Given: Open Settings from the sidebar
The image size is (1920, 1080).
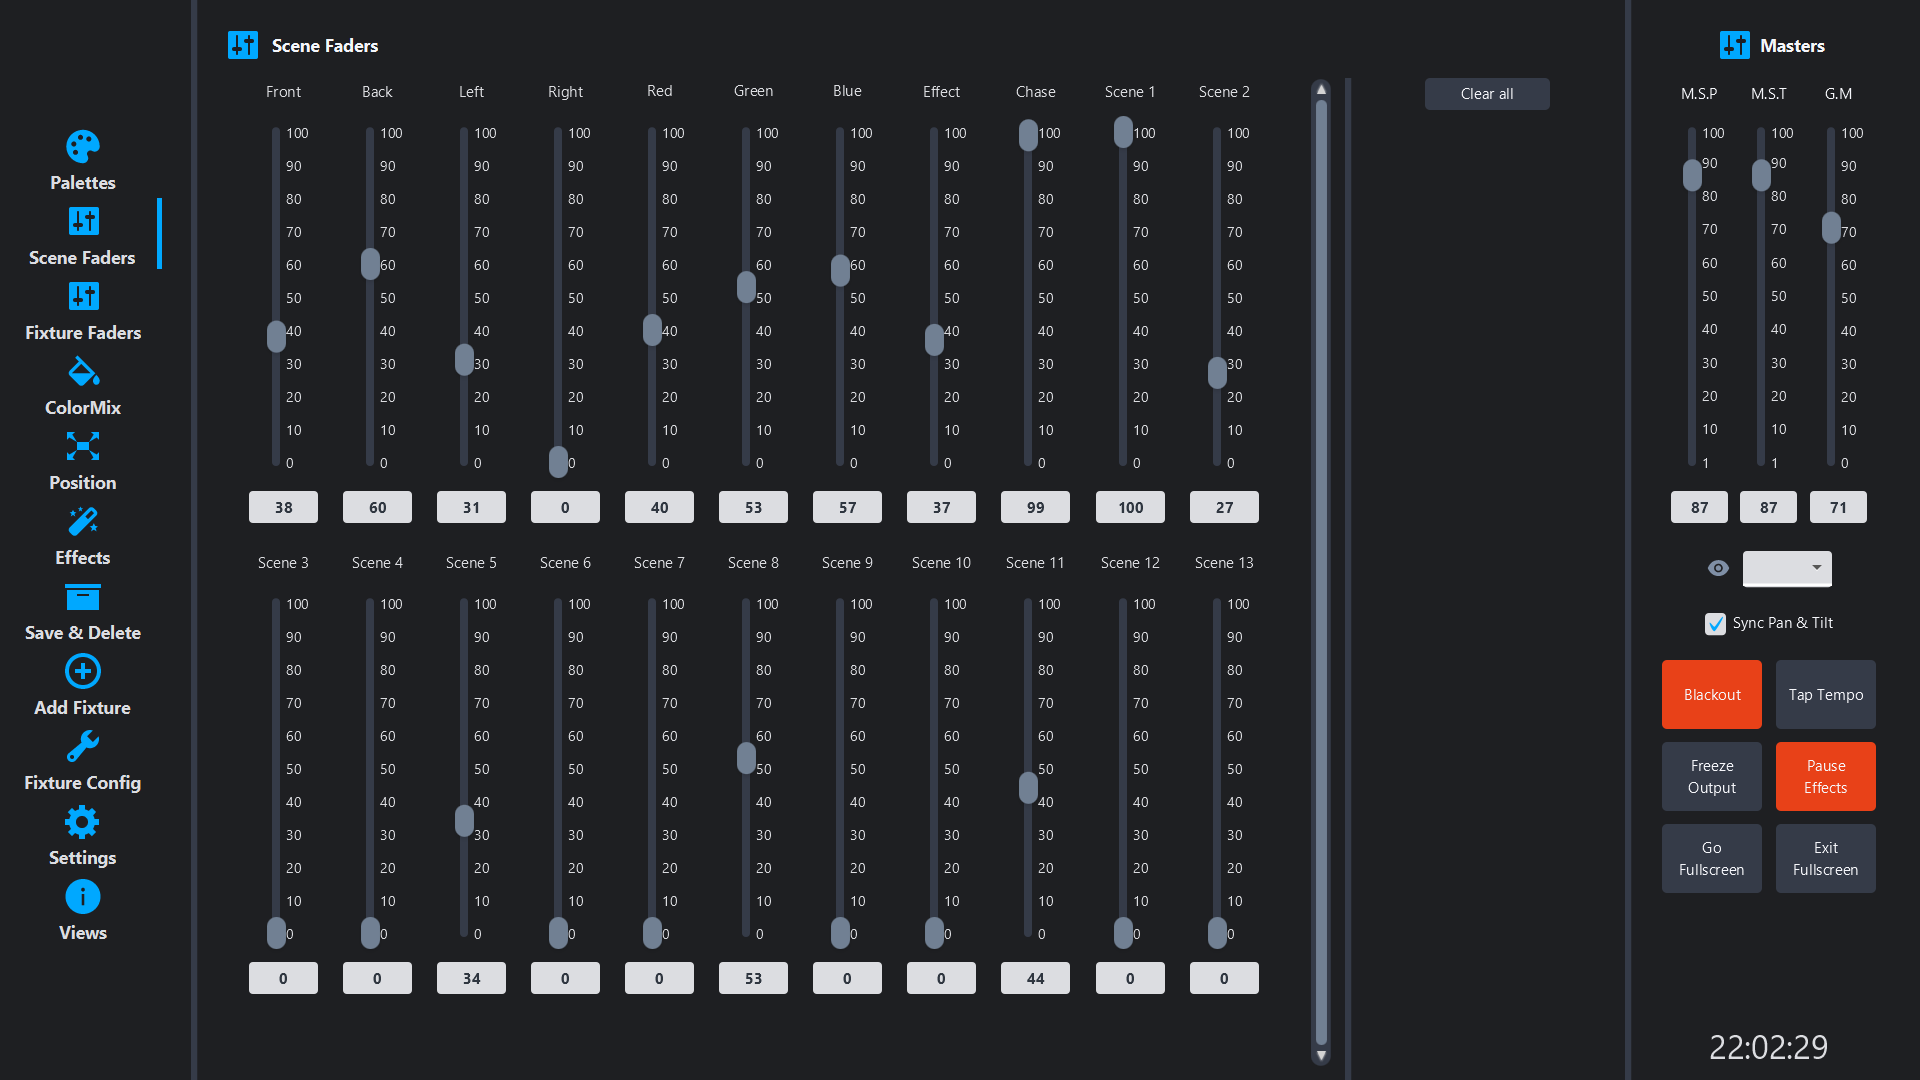Looking at the screenshot, I should pos(83,835).
